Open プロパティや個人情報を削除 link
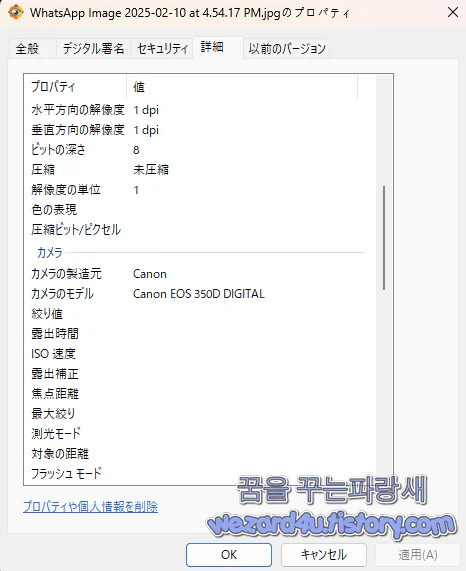 (90, 507)
